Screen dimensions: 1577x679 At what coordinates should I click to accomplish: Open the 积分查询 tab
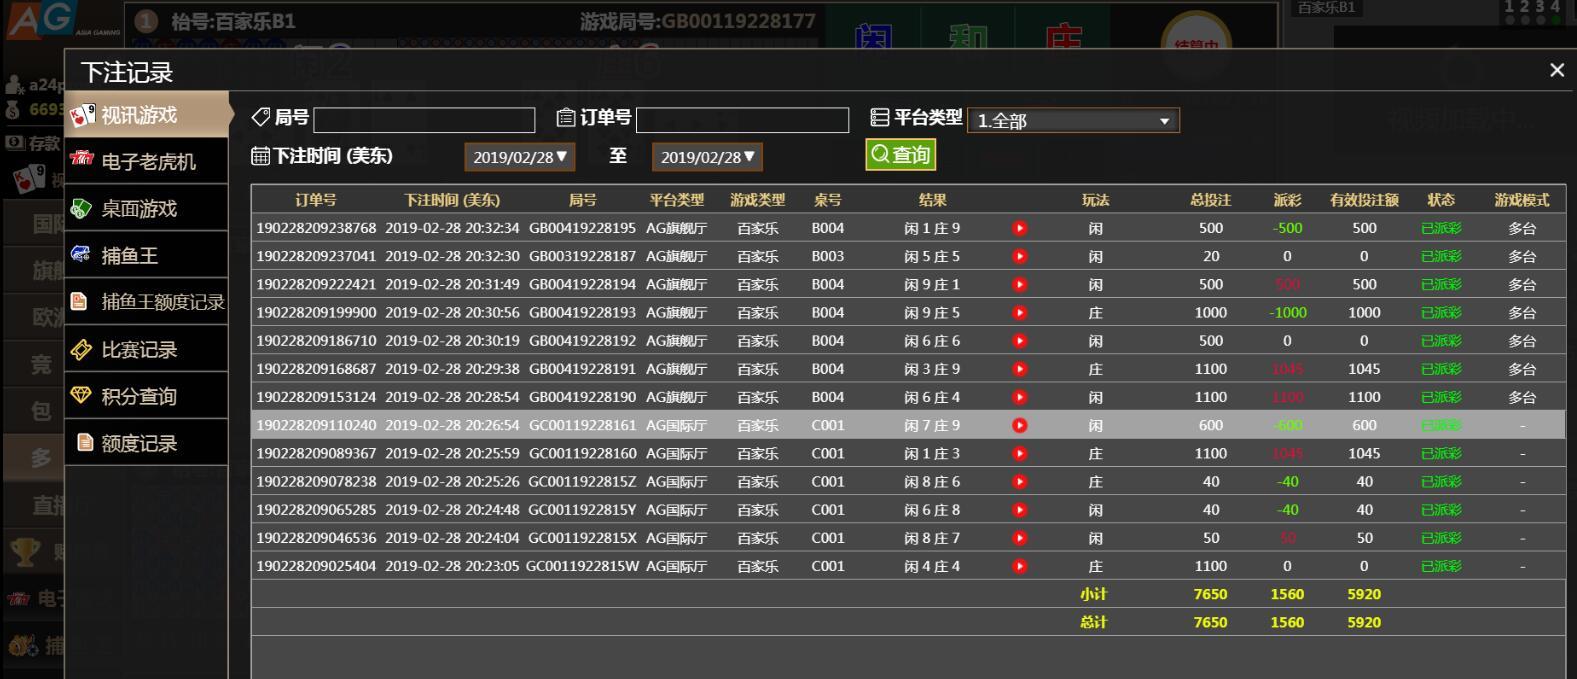[x=147, y=396]
